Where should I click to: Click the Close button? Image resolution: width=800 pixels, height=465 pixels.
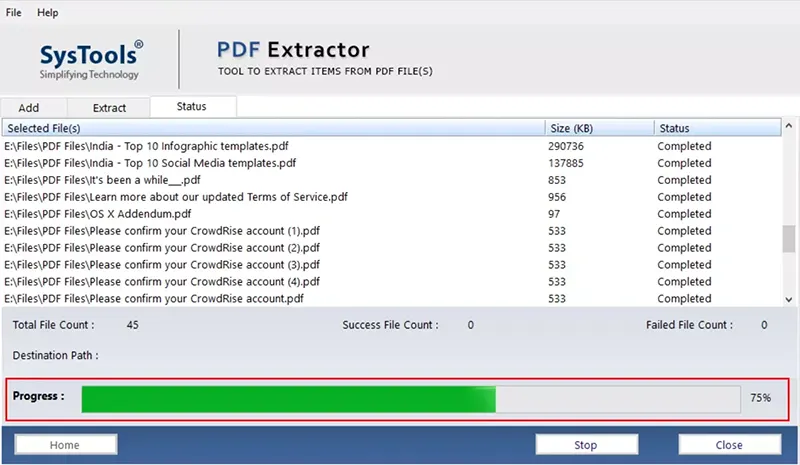click(729, 445)
